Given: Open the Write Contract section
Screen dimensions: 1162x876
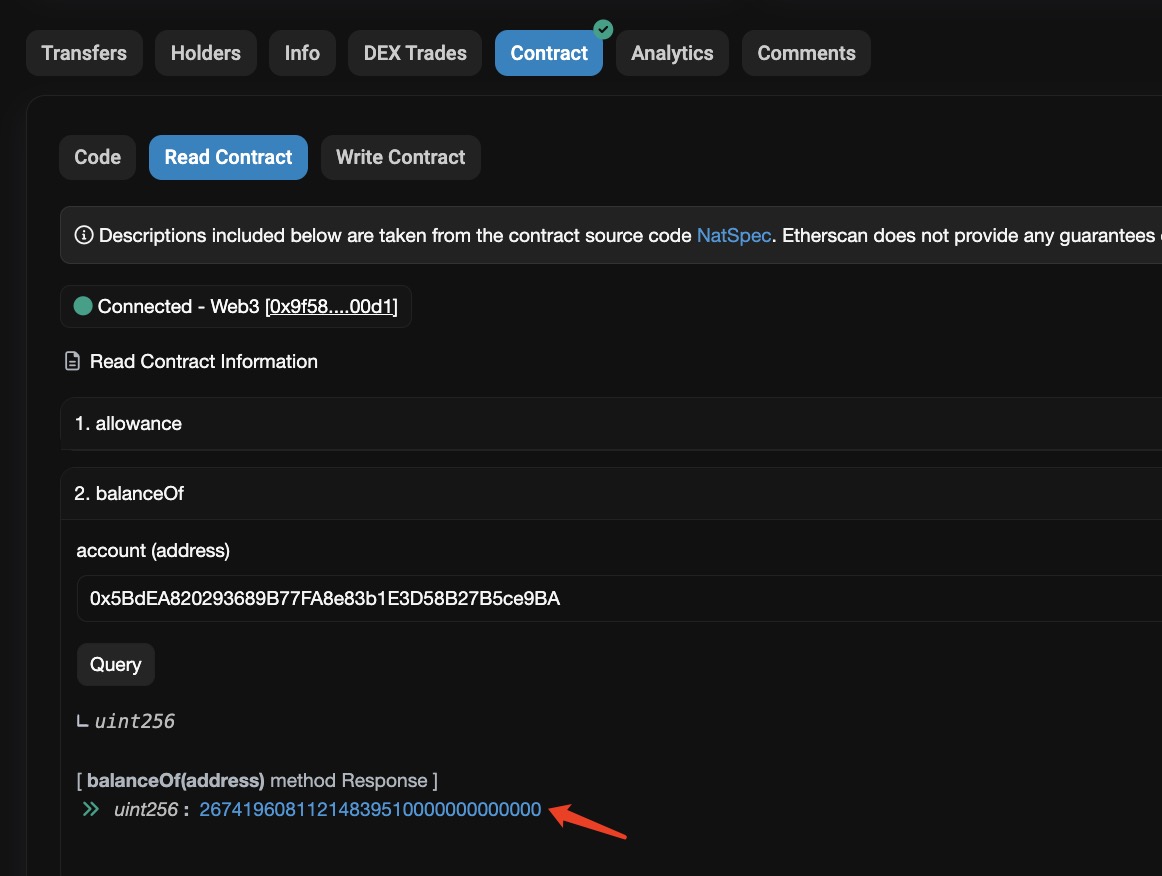Looking at the screenshot, I should (x=400, y=157).
